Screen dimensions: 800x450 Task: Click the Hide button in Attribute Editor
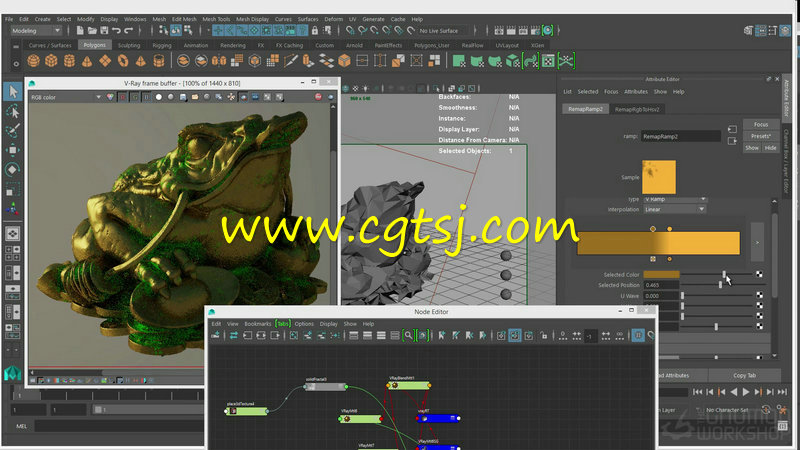(x=770, y=148)
